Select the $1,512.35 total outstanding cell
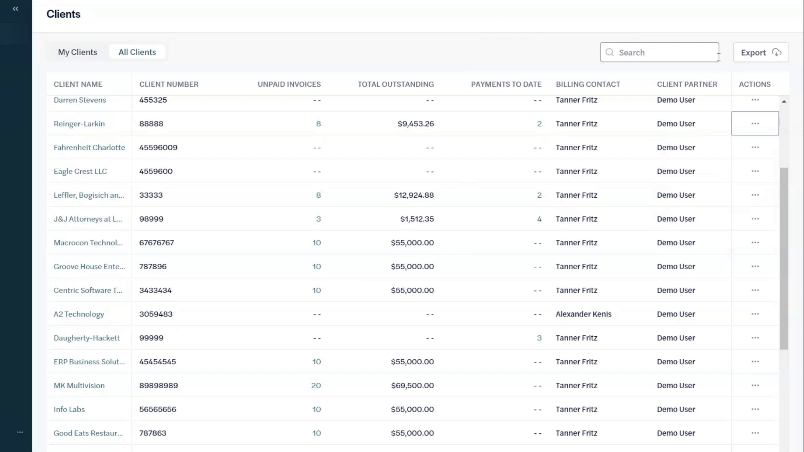Viewport: 804px width, 452px height. coord(417,219)
